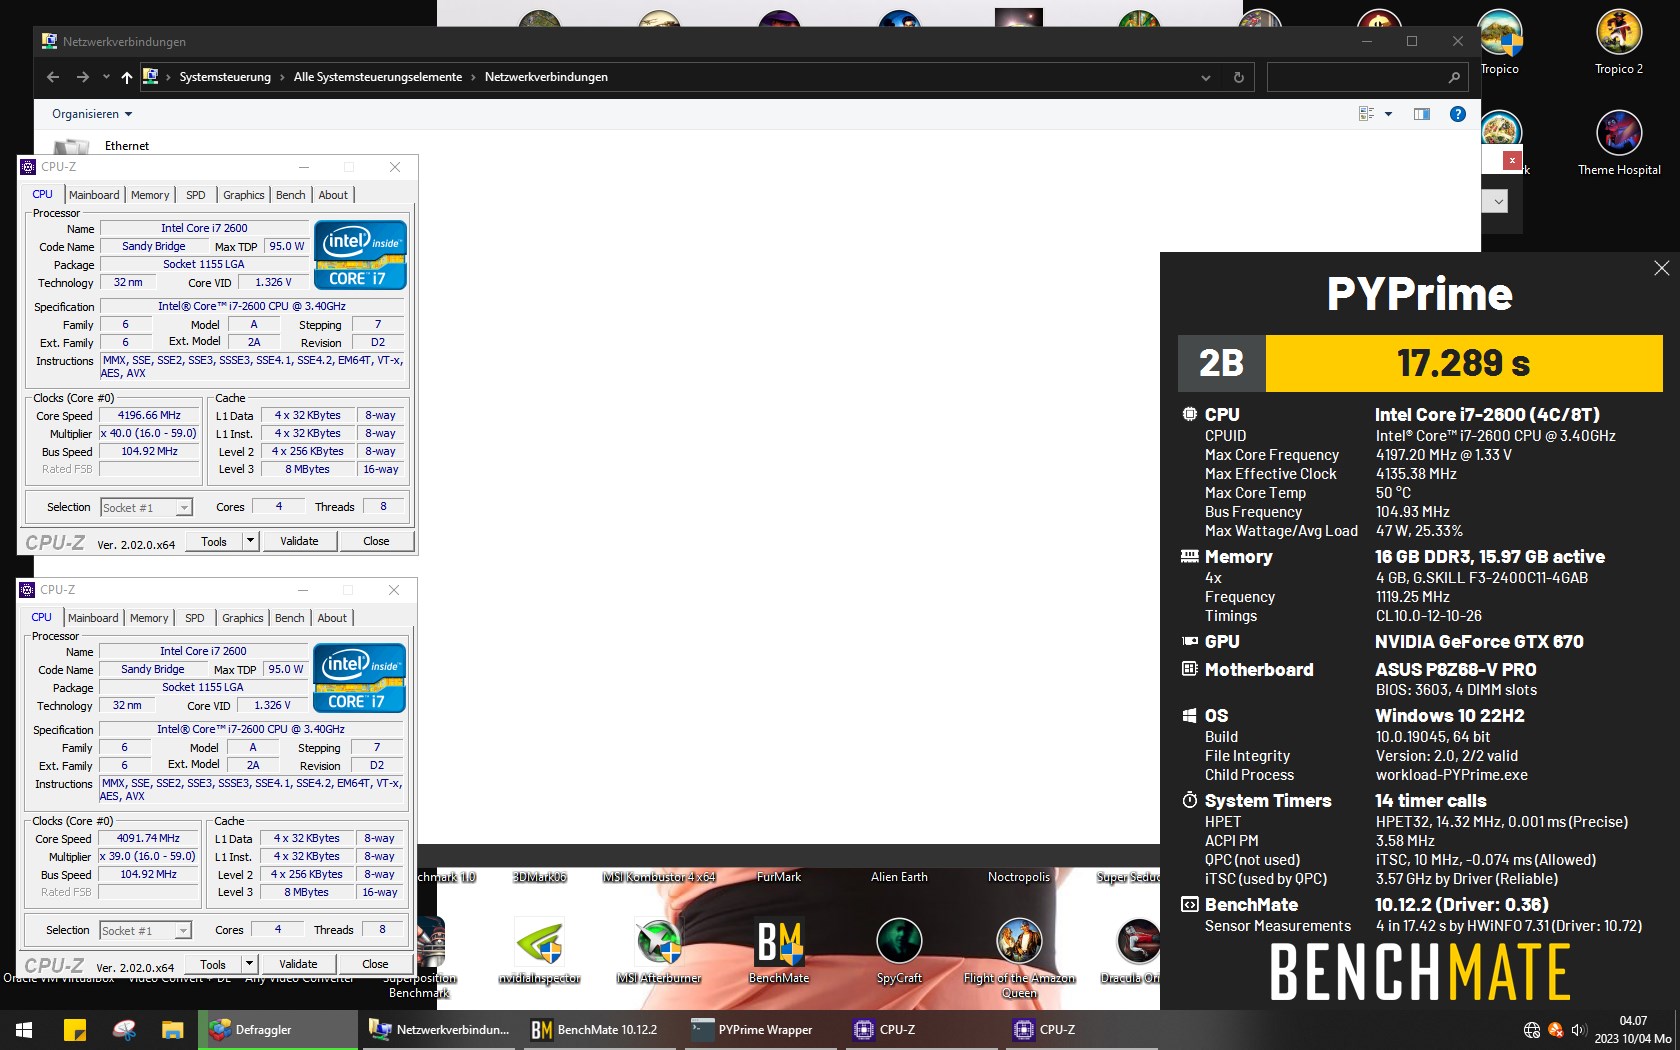Viewport: 1680px width, 1050px height.
Task: Toggle the preview pane in Netzwerkverbindungen
Action: coord(1421,114)
